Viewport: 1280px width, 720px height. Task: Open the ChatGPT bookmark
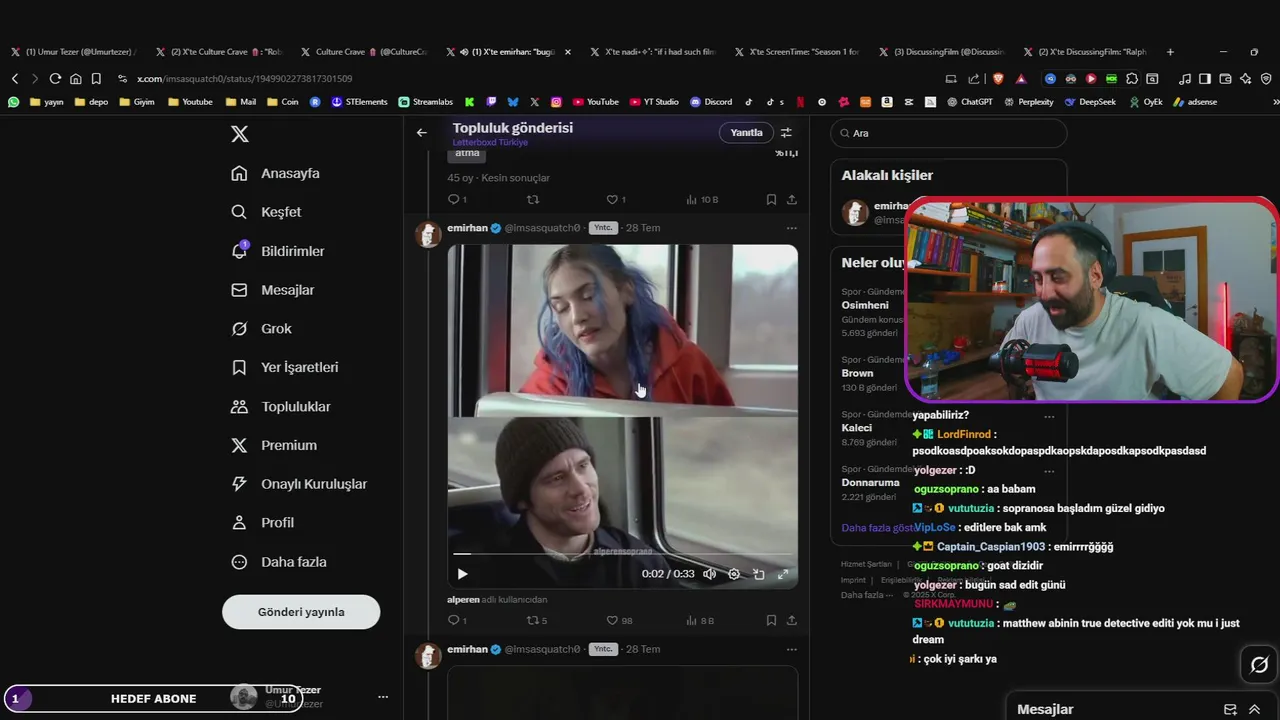click(969, 102)
